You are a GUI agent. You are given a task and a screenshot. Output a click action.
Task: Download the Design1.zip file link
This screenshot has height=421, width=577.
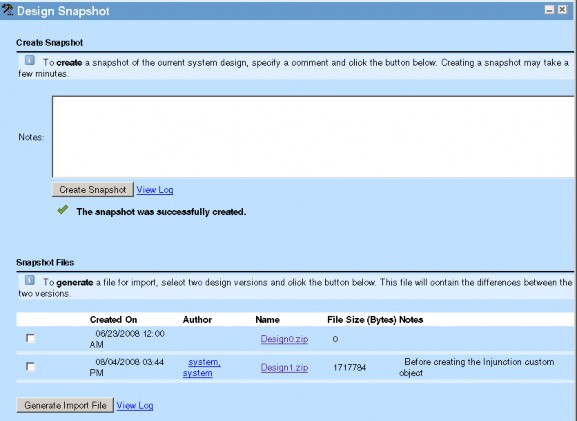point(284,367)
